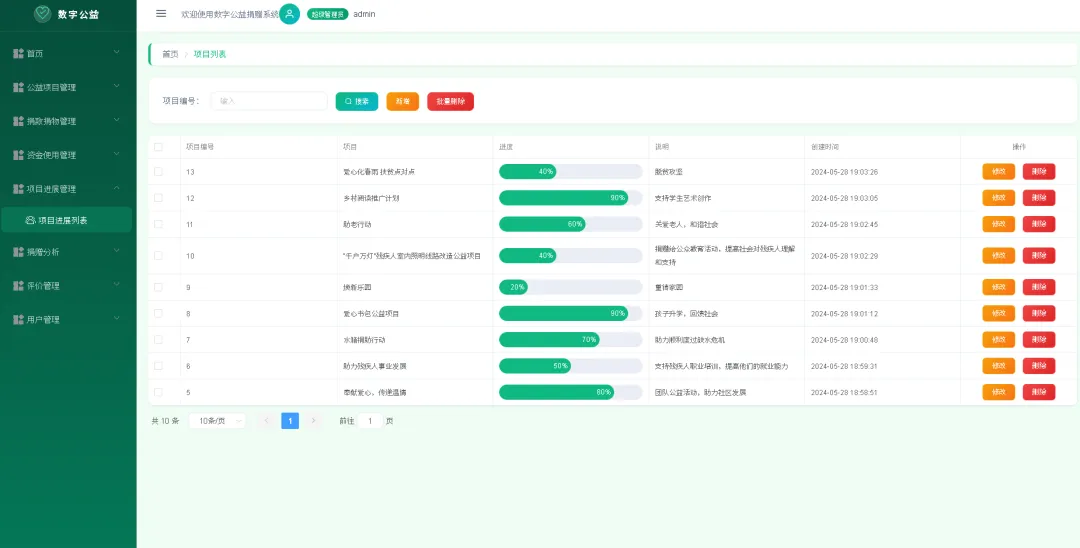Click the 用户管理 sidebar icon
The width and height of the screenshot is (1080, 548).
point(19,319)
